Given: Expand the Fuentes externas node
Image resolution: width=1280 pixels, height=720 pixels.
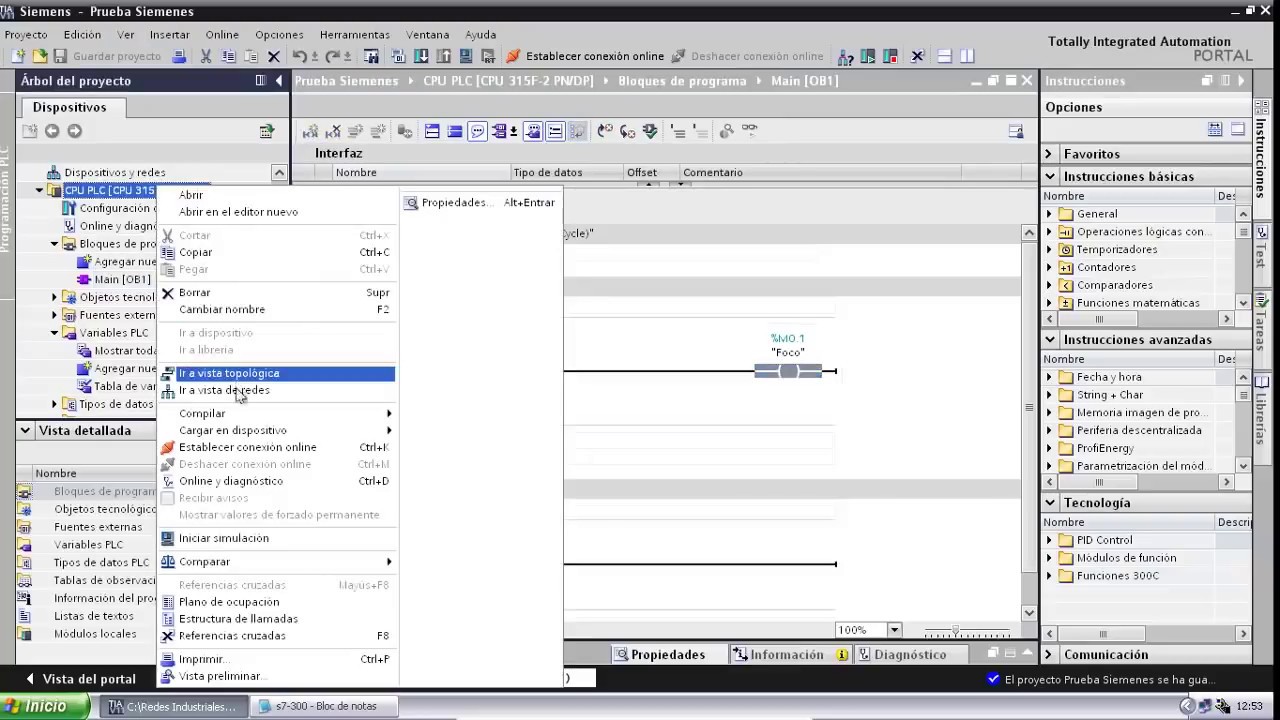Looking at the screenshot, I should [55, 315].
